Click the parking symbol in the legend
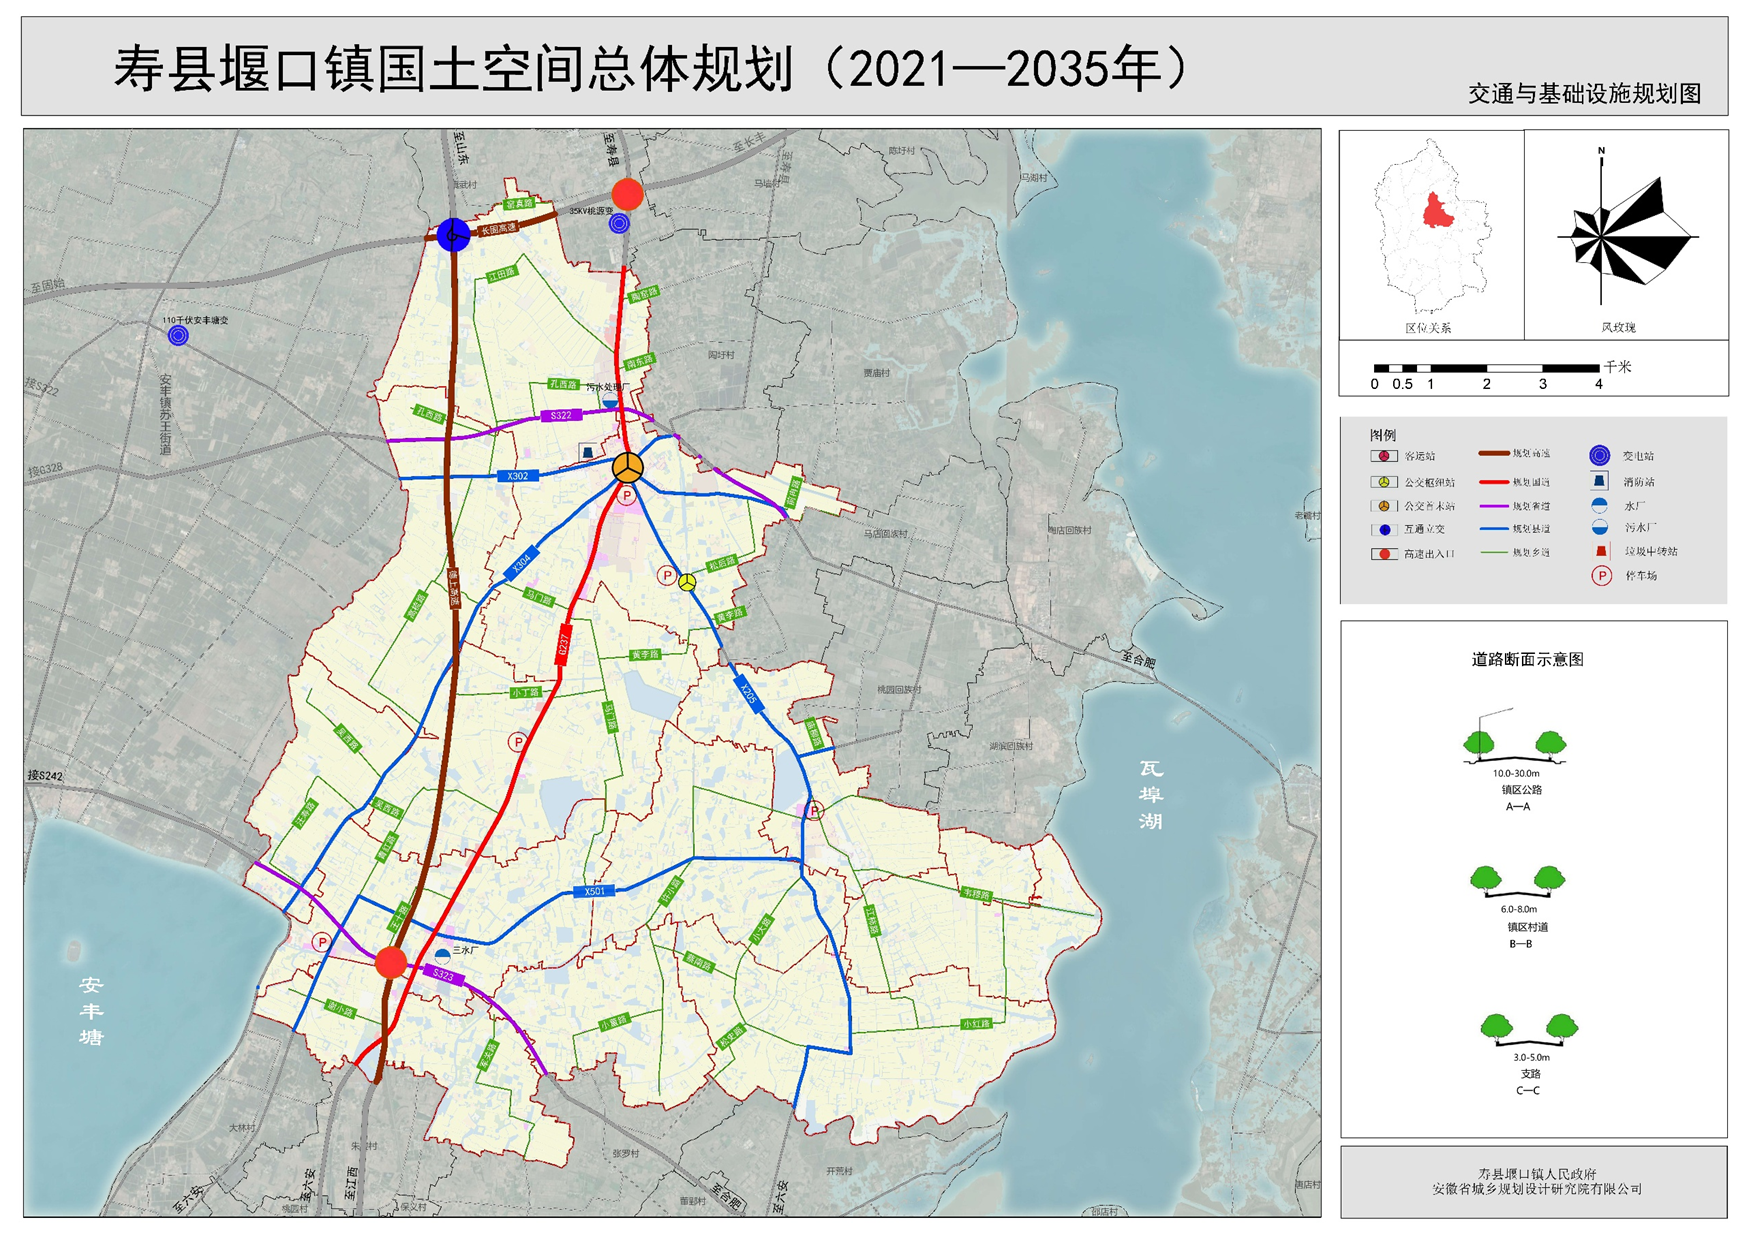Screen dimensions: 1751x1239 [x=1601, y=576]
